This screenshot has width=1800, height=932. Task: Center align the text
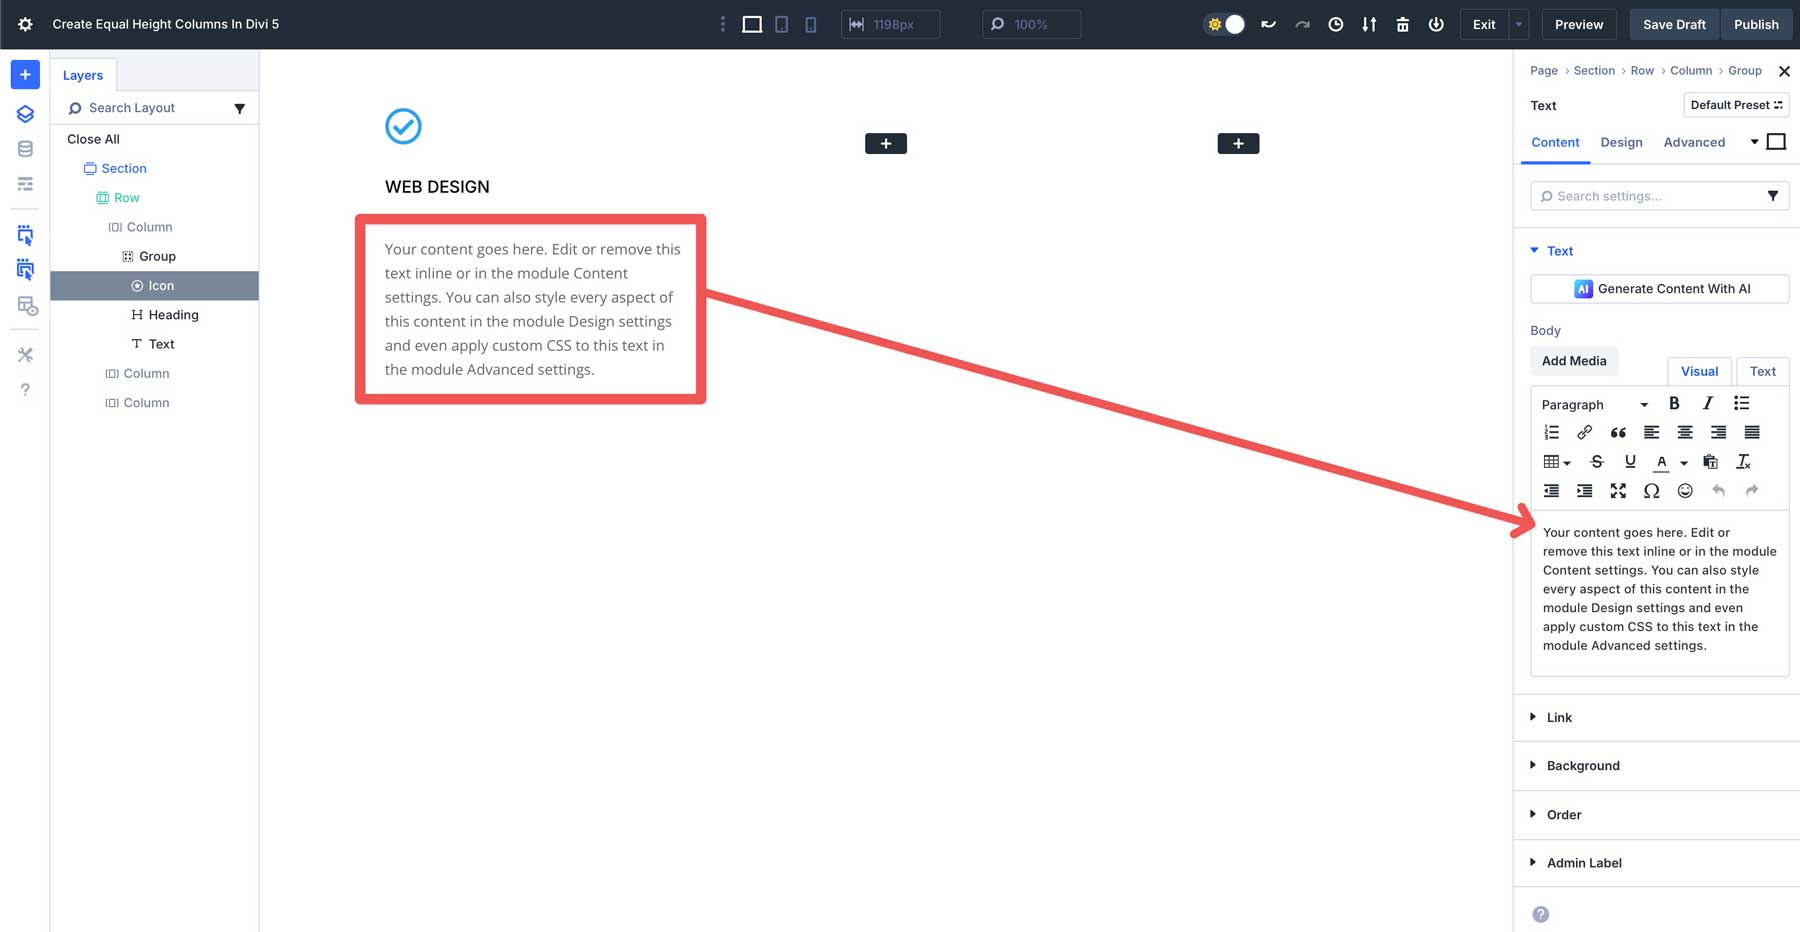point(1685,432)
